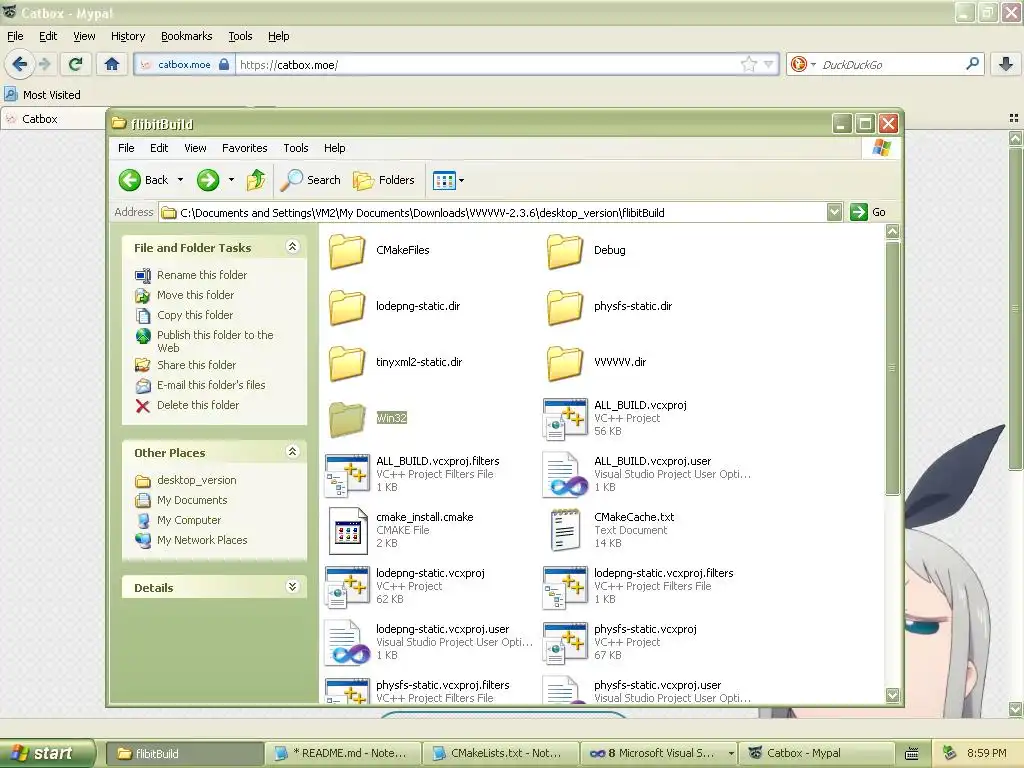Expand the Details panel
The image size is (1024, 768).
pyautogui.click(x=293, y=586)
